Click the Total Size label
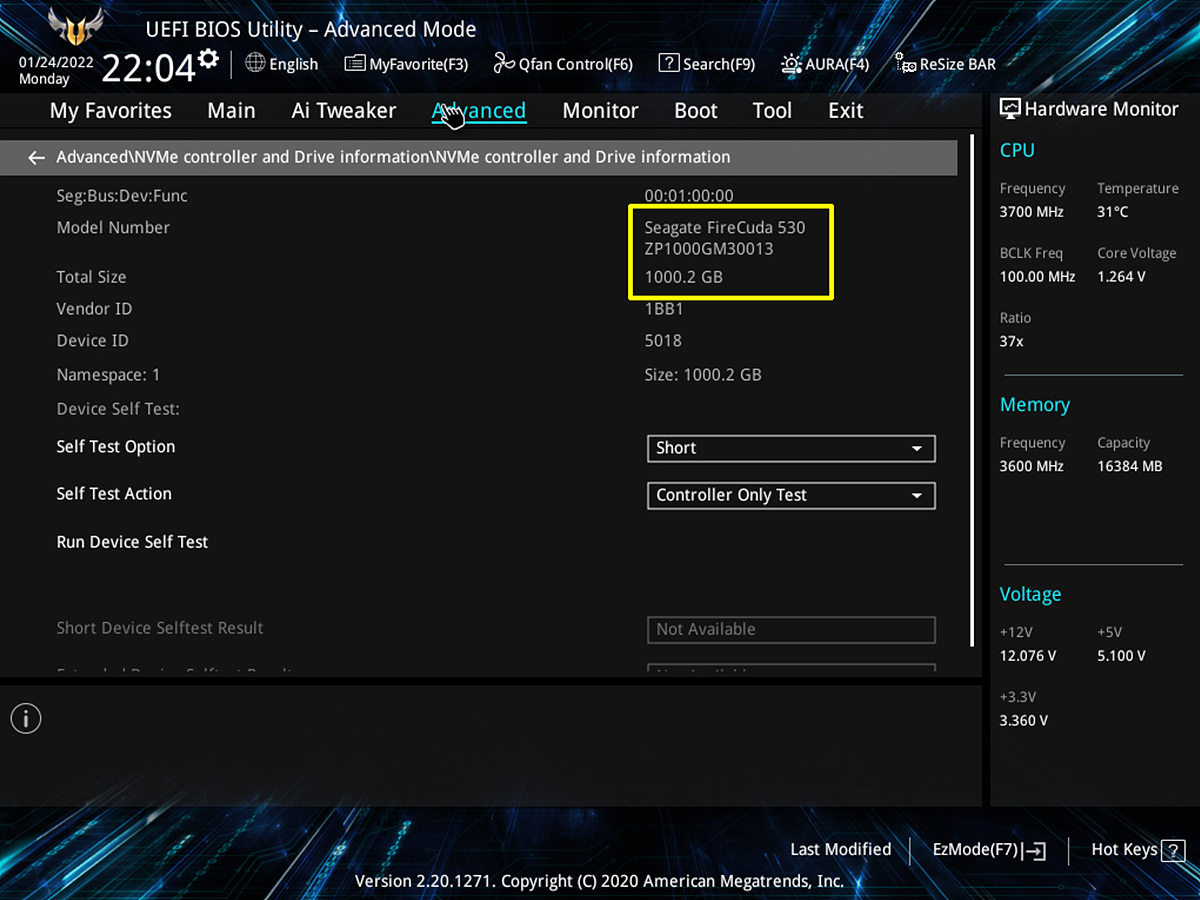The height and width of the screenshot is (900, 1200). point(91,277)
